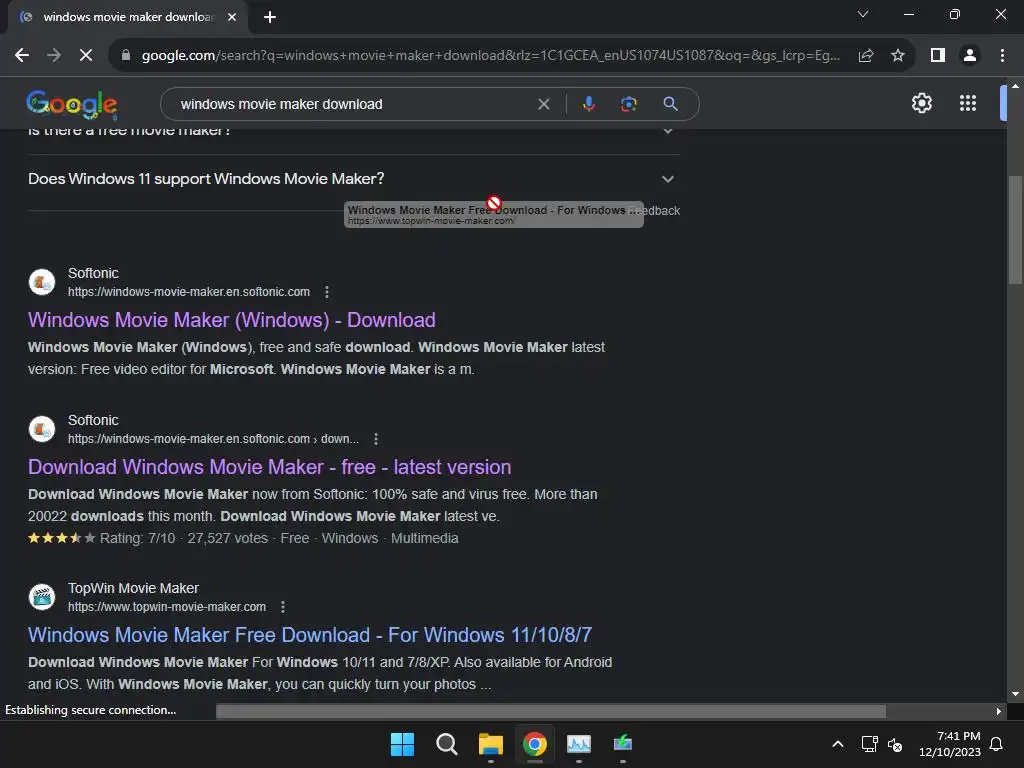Image resolution: width=1024 pixels, height=768 pixels.
Task: Open 'Windows Movie Maker (Windows) - Download' result
Action: pos(232,320)
